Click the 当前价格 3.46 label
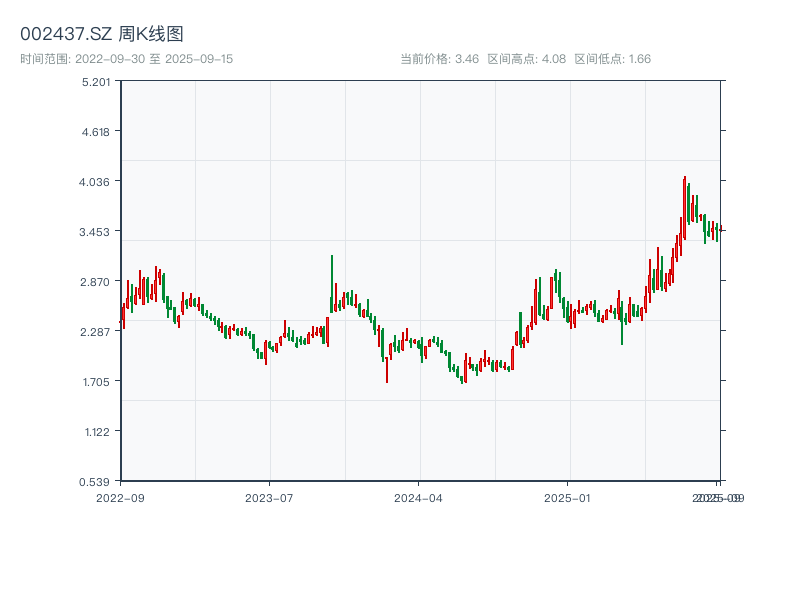The height and width of the screenshot is (600, 800). tap(439, 59)
